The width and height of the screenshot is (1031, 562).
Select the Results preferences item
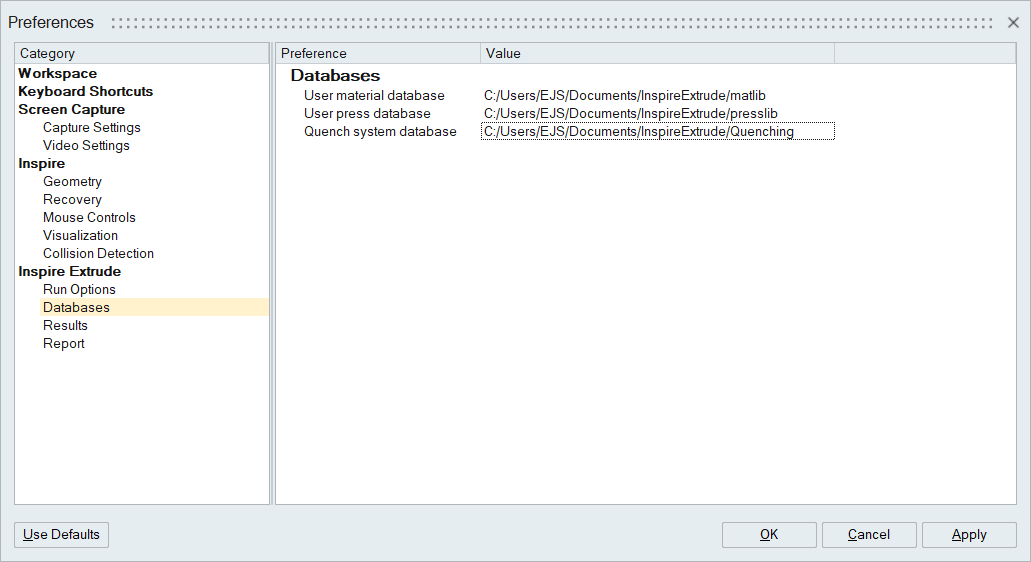65,326
